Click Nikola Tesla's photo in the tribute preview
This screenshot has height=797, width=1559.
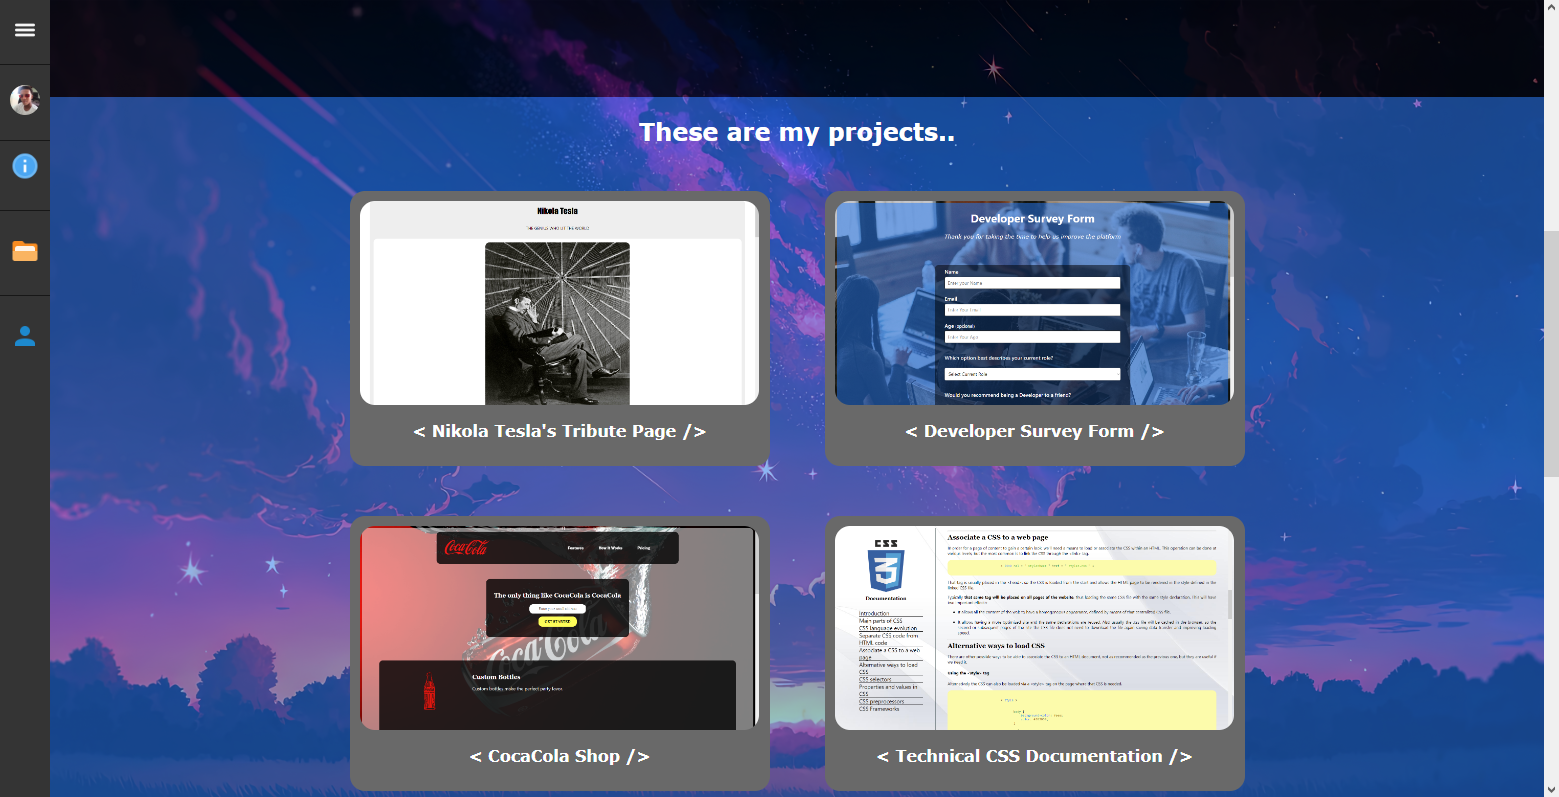click(x=557, y=322)
